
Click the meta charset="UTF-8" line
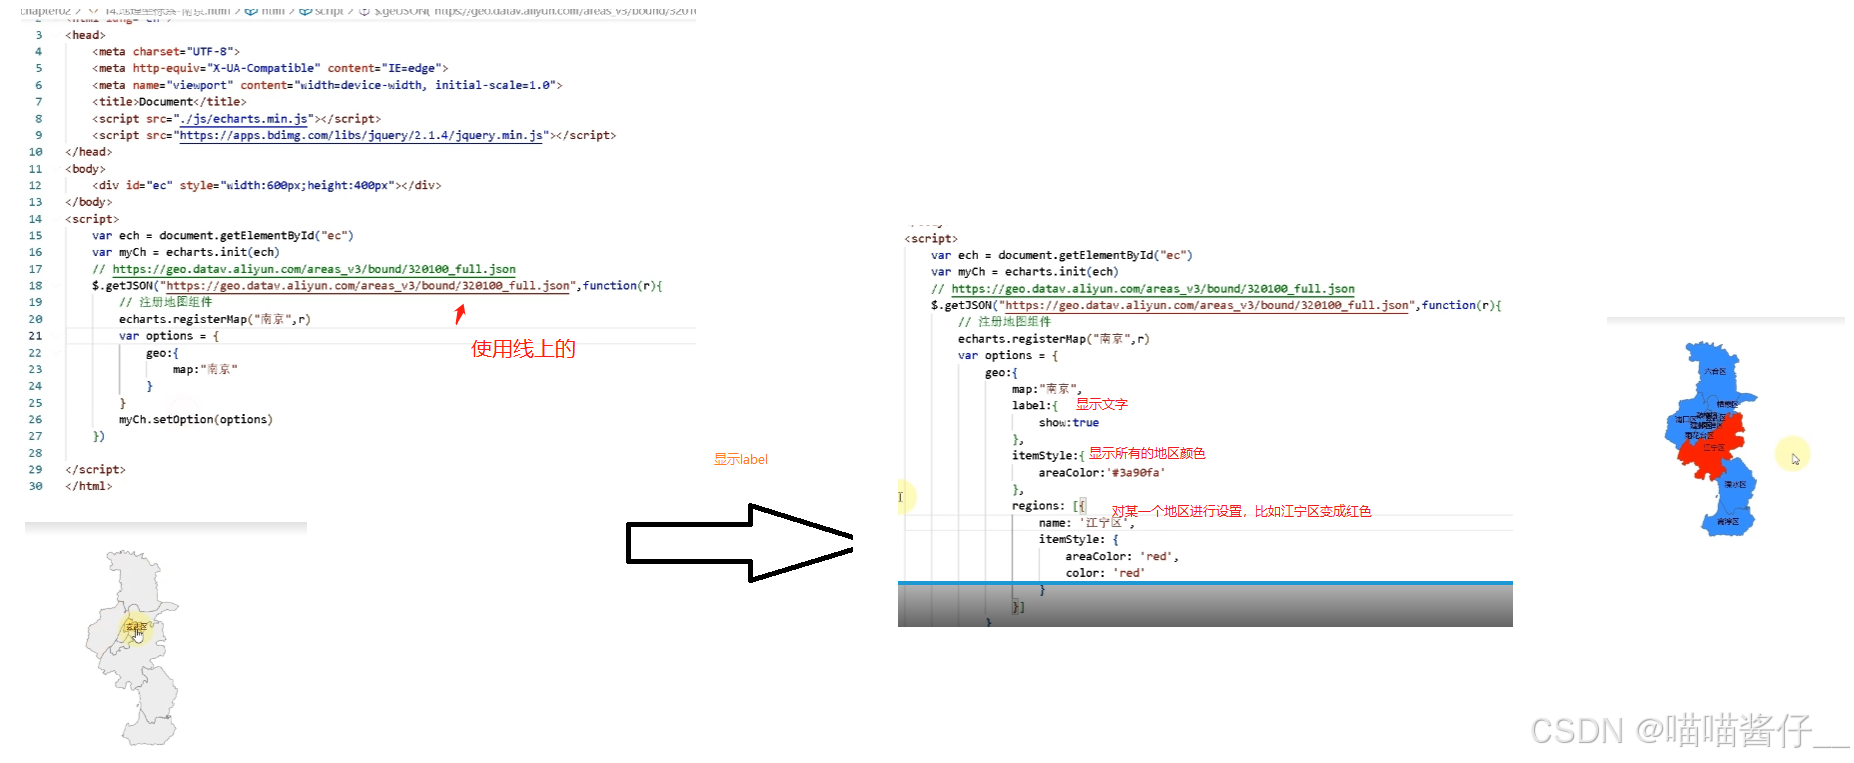(166, 52)
